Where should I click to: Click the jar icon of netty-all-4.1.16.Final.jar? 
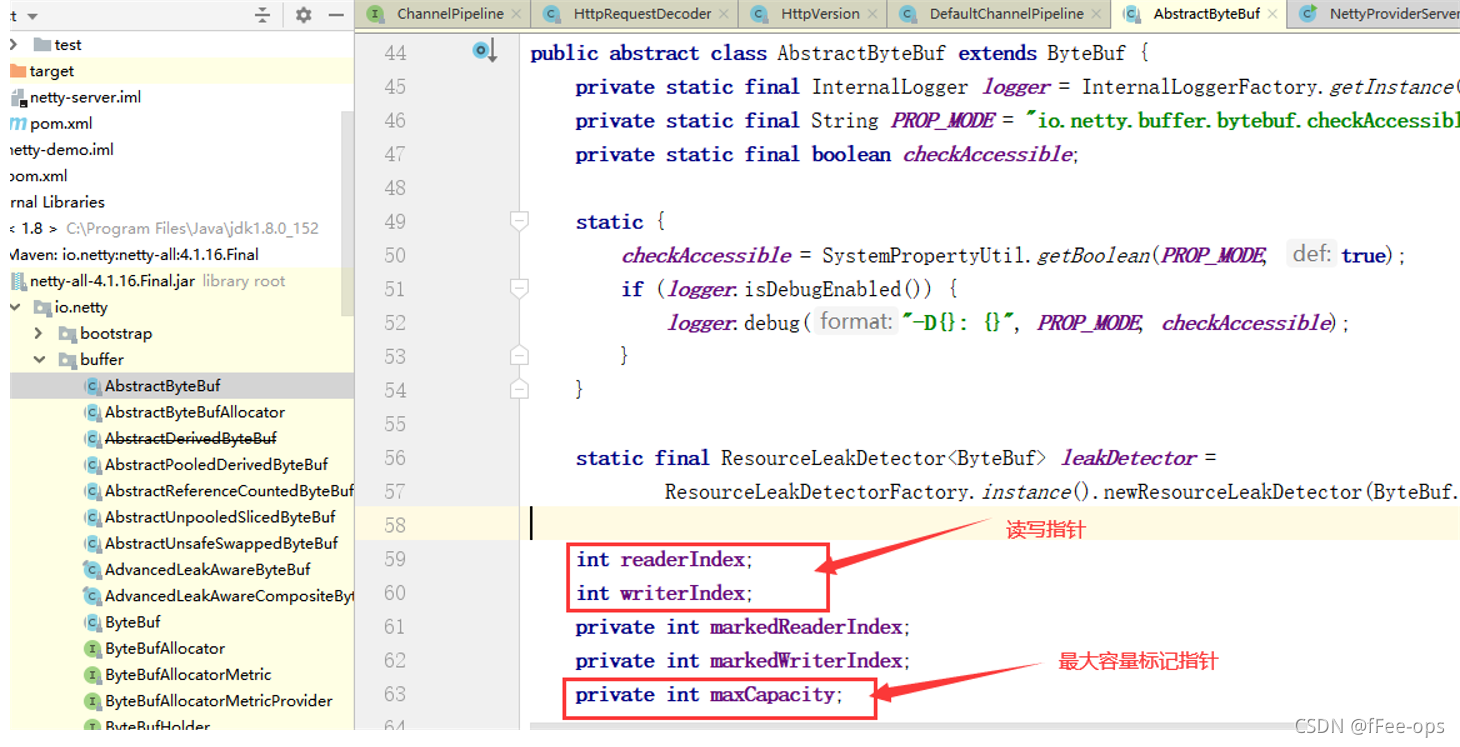point(18,281)
